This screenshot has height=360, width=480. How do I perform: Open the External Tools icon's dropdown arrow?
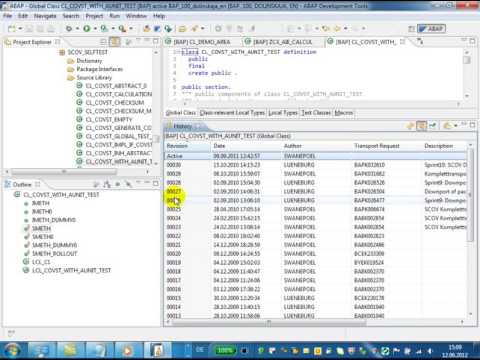(x=131, y=29)
